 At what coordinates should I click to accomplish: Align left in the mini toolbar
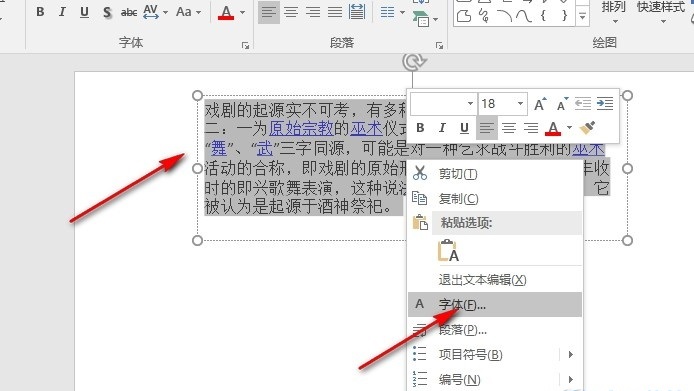[x=486, y=128]
